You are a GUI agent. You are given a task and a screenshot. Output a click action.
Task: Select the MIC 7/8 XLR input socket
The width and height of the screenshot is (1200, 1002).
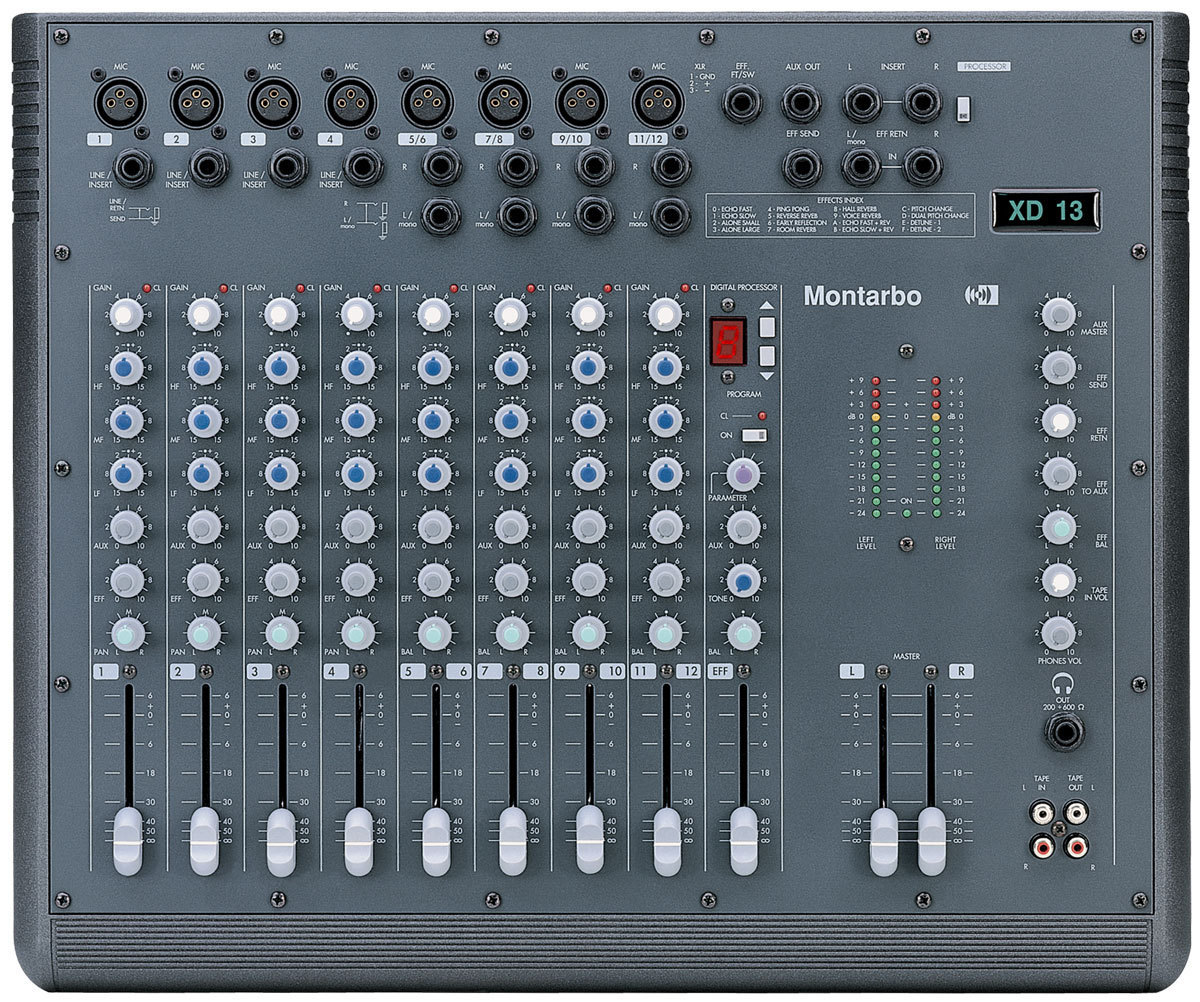[x=505, y=102]
